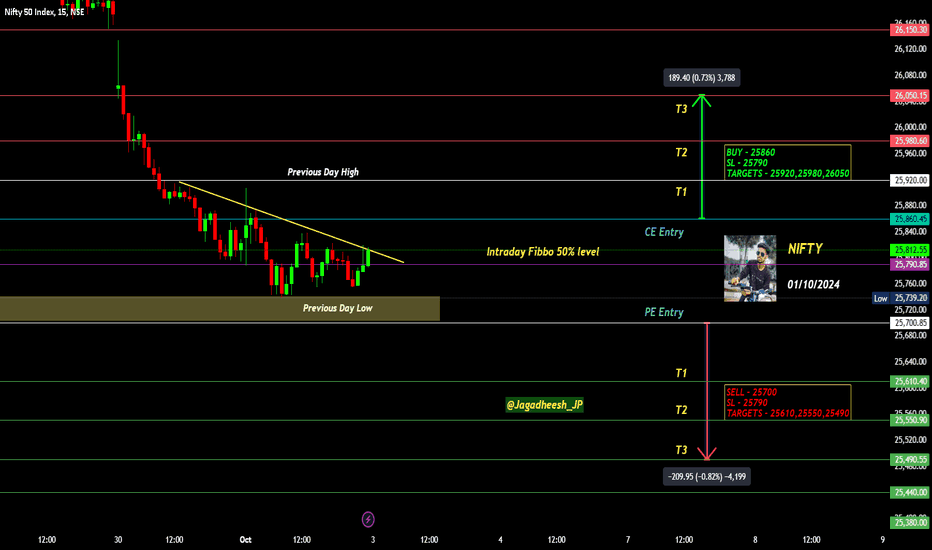Click the 25,490.55 green price label
This screenshot has width=932, height=550.
[x=909, y=460]
